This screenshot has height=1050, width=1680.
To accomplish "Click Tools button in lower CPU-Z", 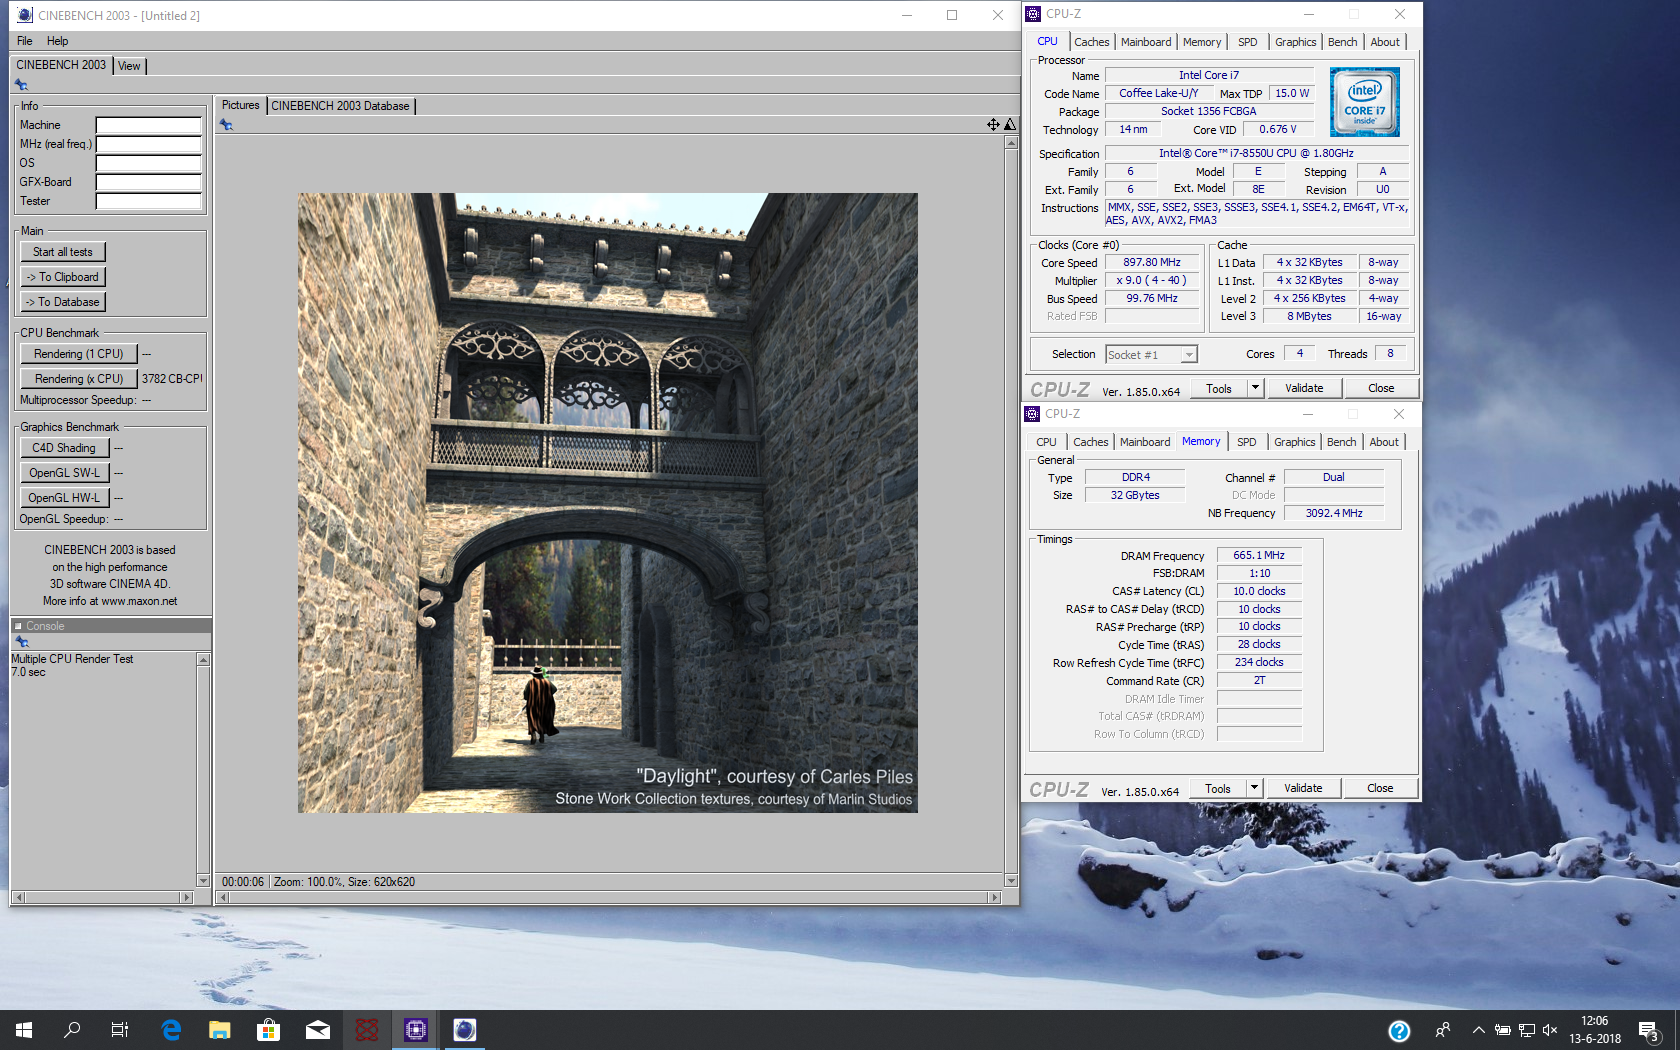I will point(1218,788).
